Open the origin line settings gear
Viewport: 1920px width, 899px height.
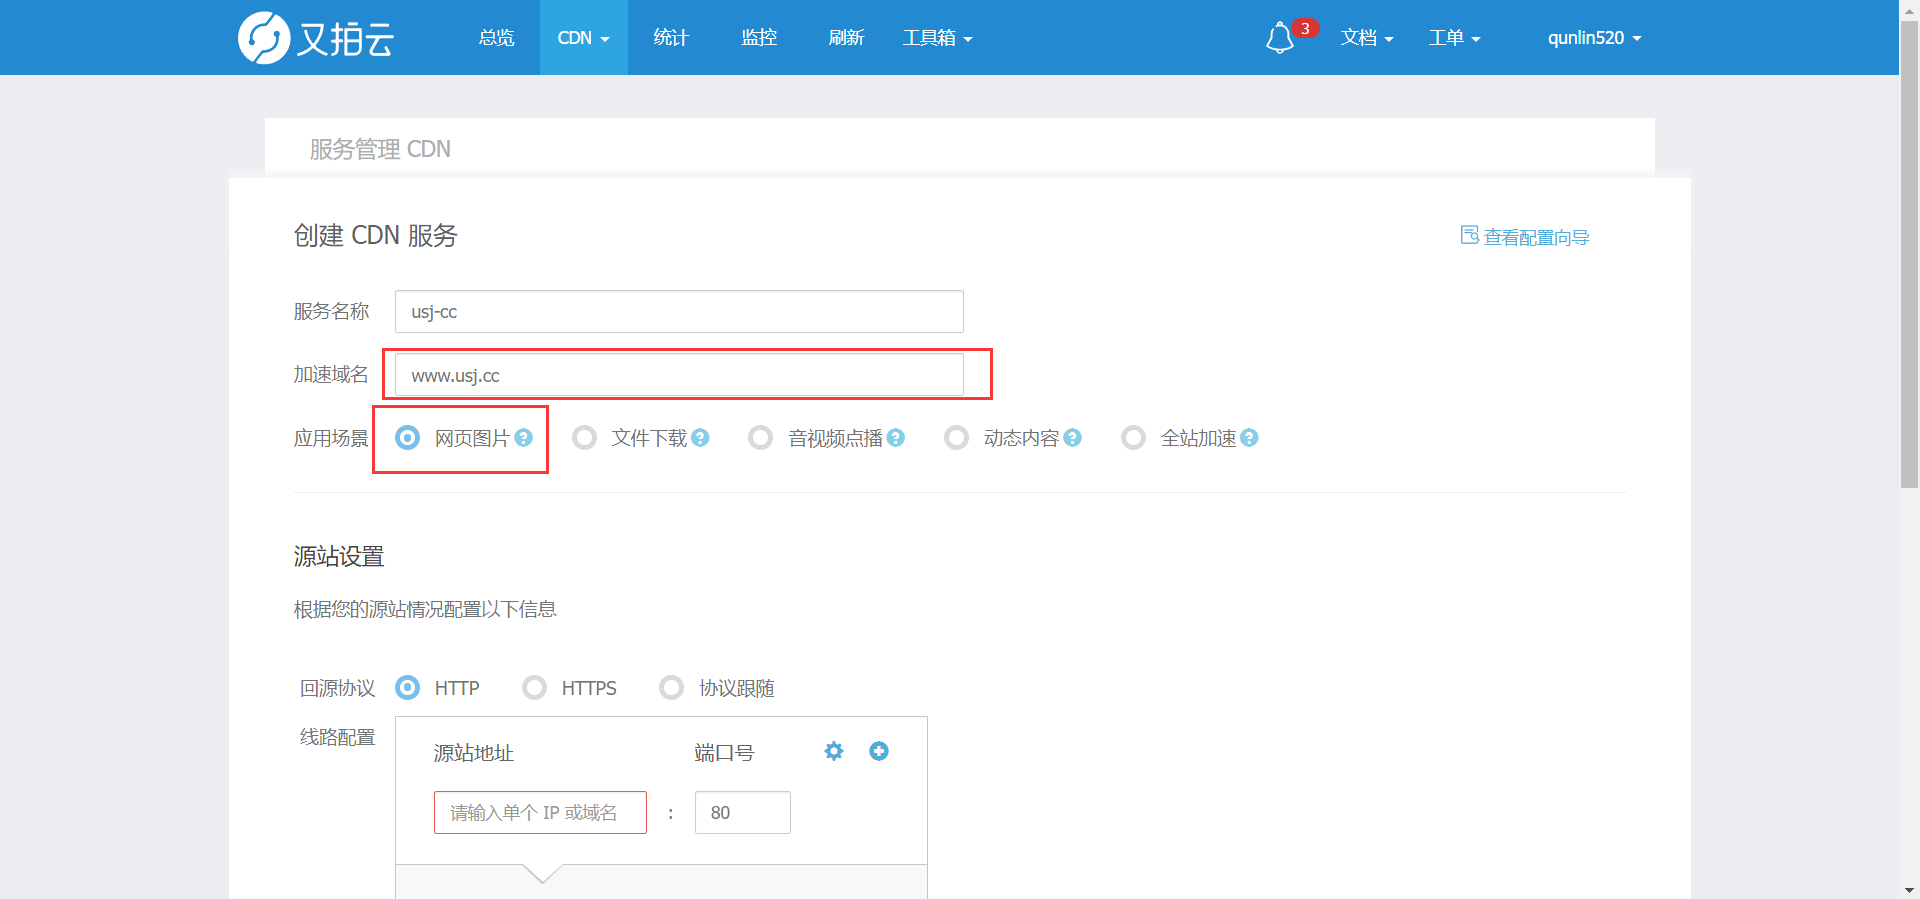(x=834, y=751)
